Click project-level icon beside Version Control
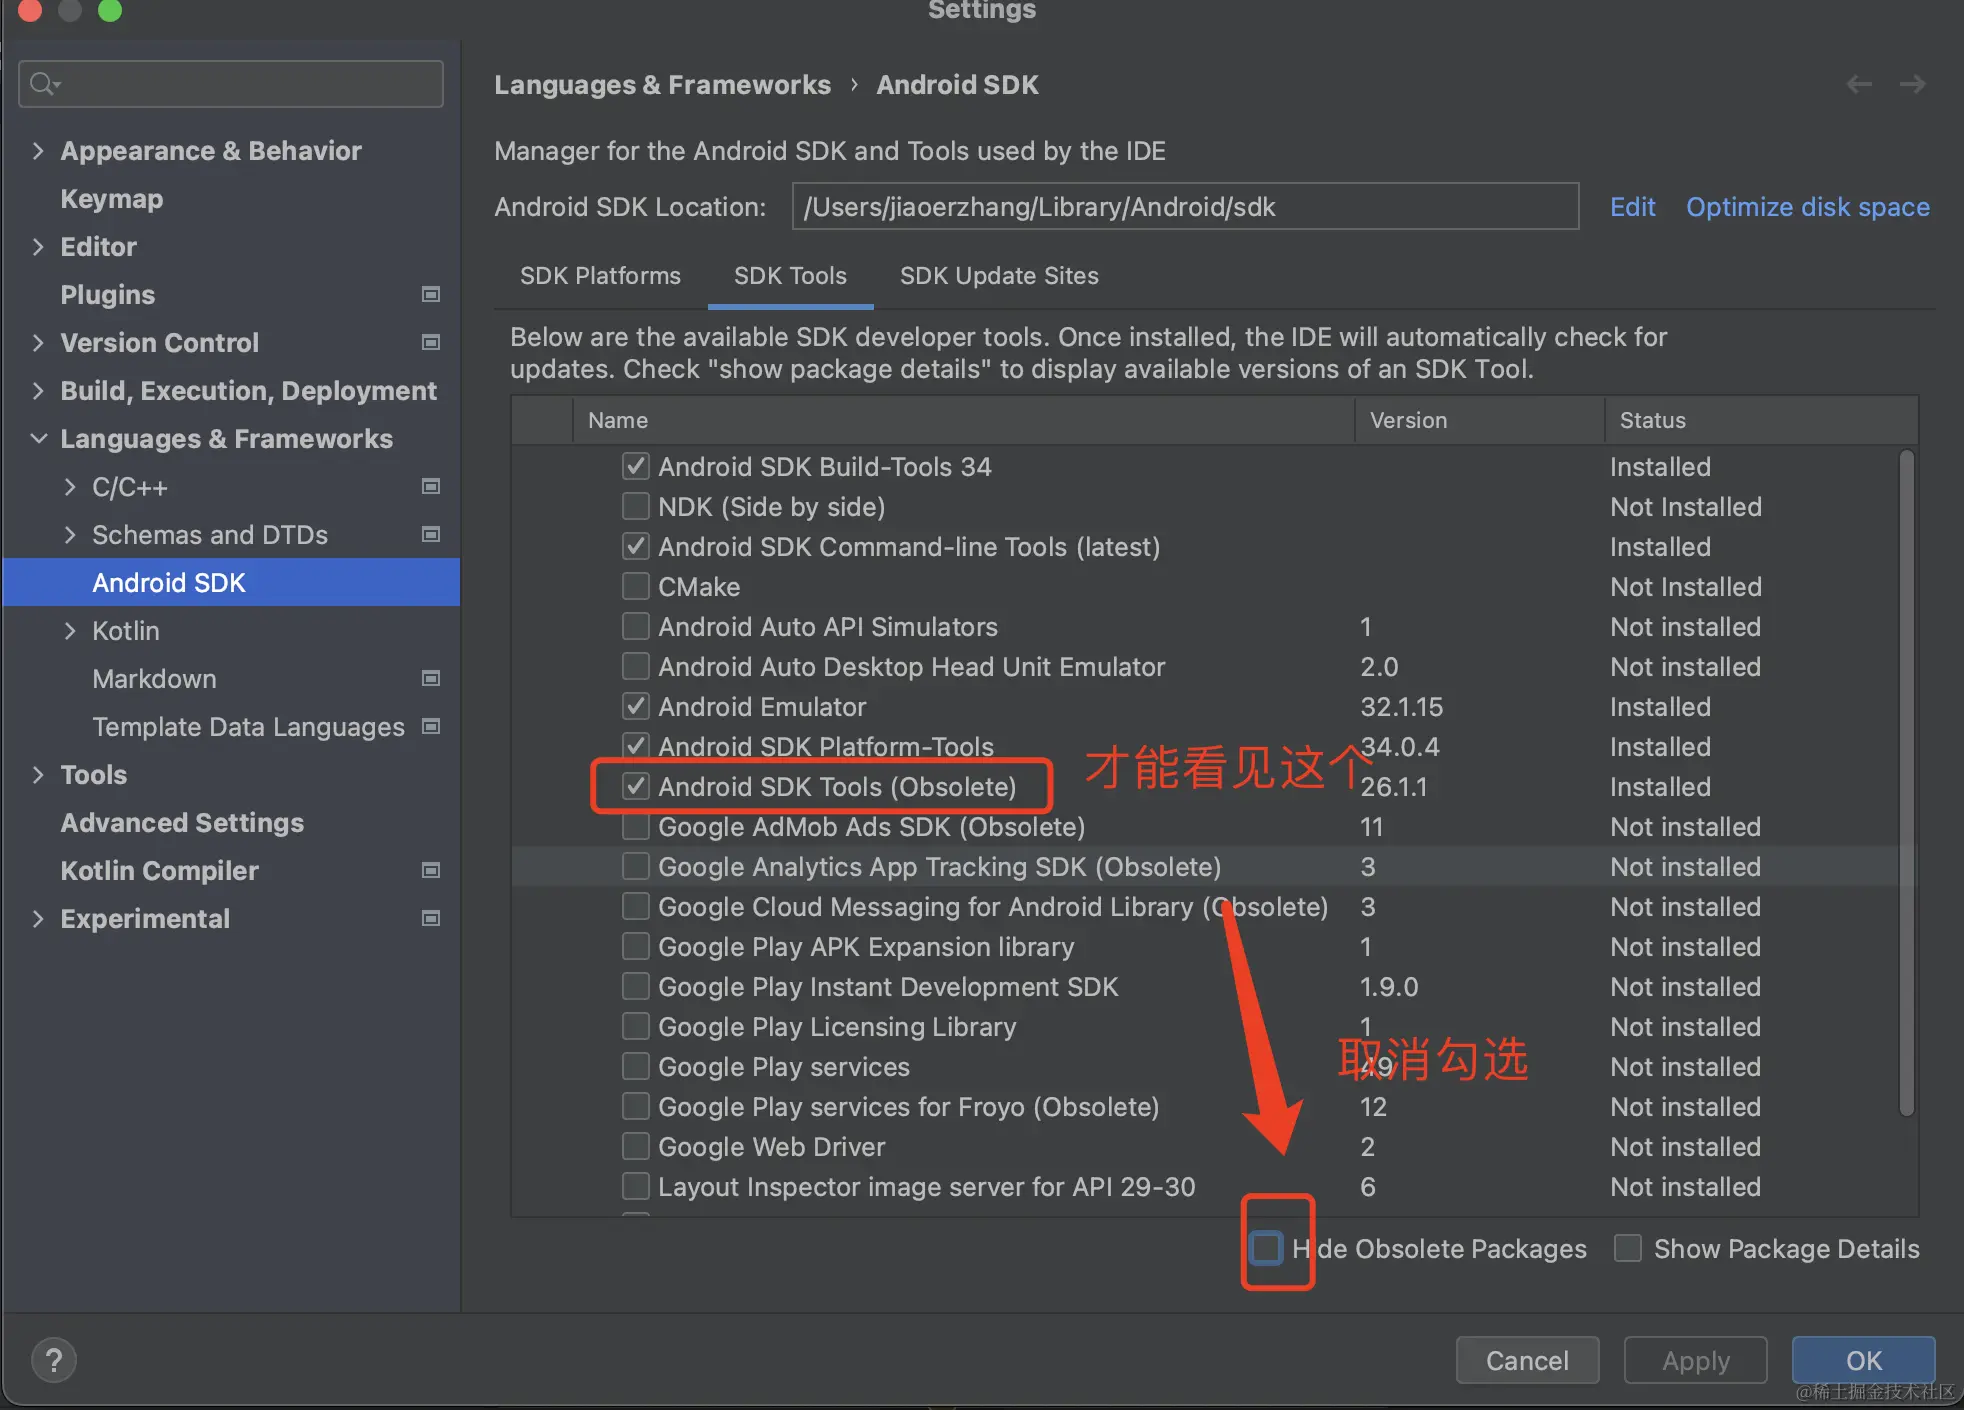This screenshot has width=1964, height=1410. pyautogui.click(x=431, y=342)
